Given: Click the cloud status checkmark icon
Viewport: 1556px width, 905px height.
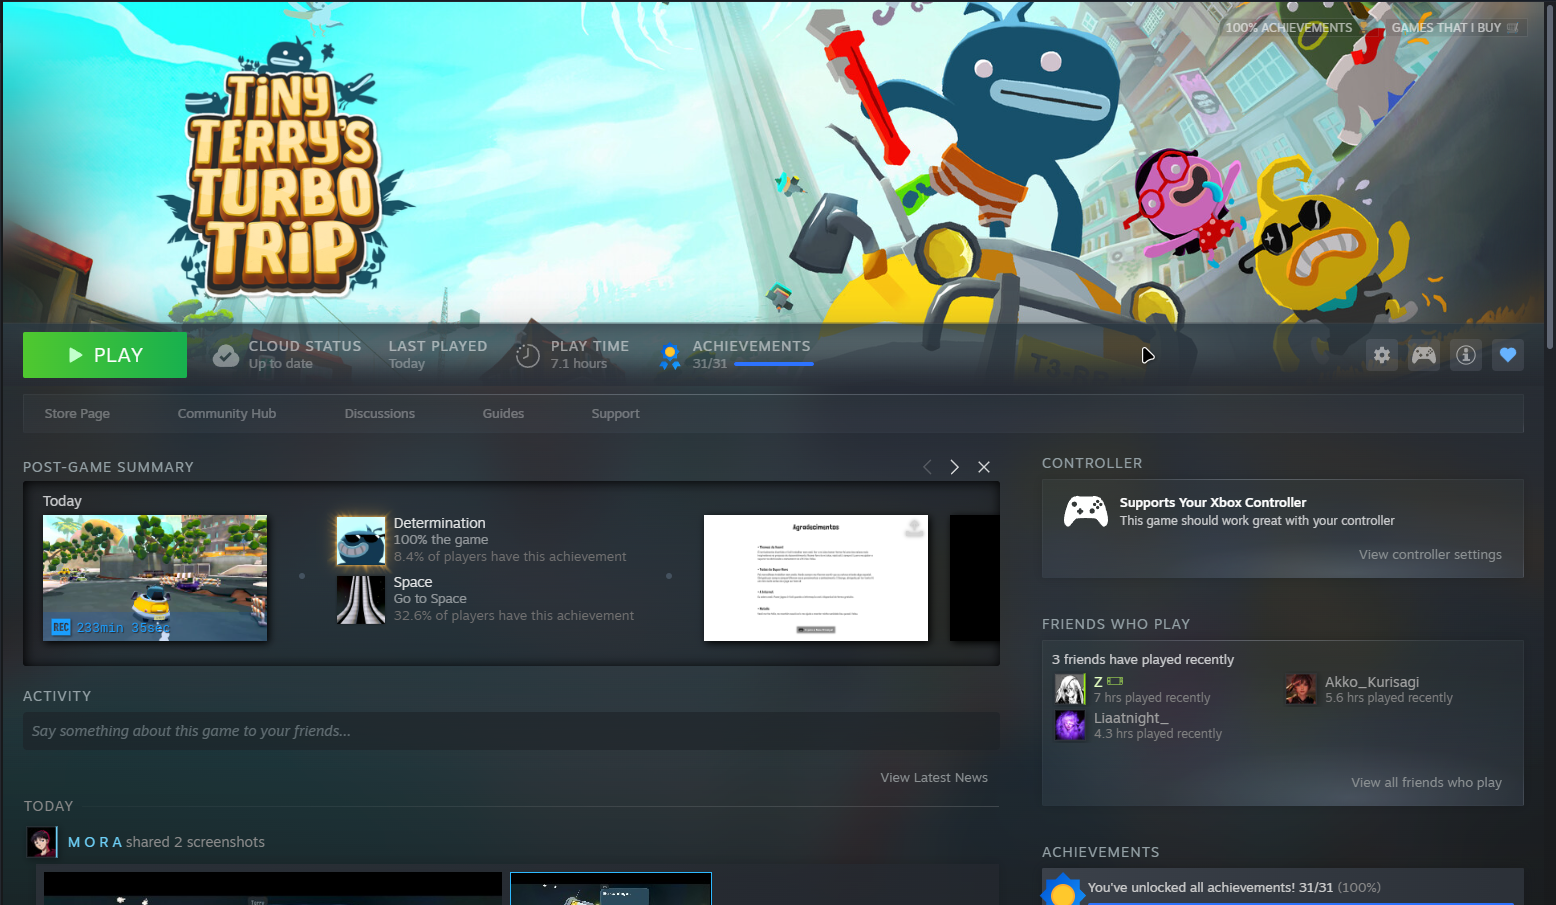Looking at the screenshot, I should pyautogui.click(x=226, y=355).
